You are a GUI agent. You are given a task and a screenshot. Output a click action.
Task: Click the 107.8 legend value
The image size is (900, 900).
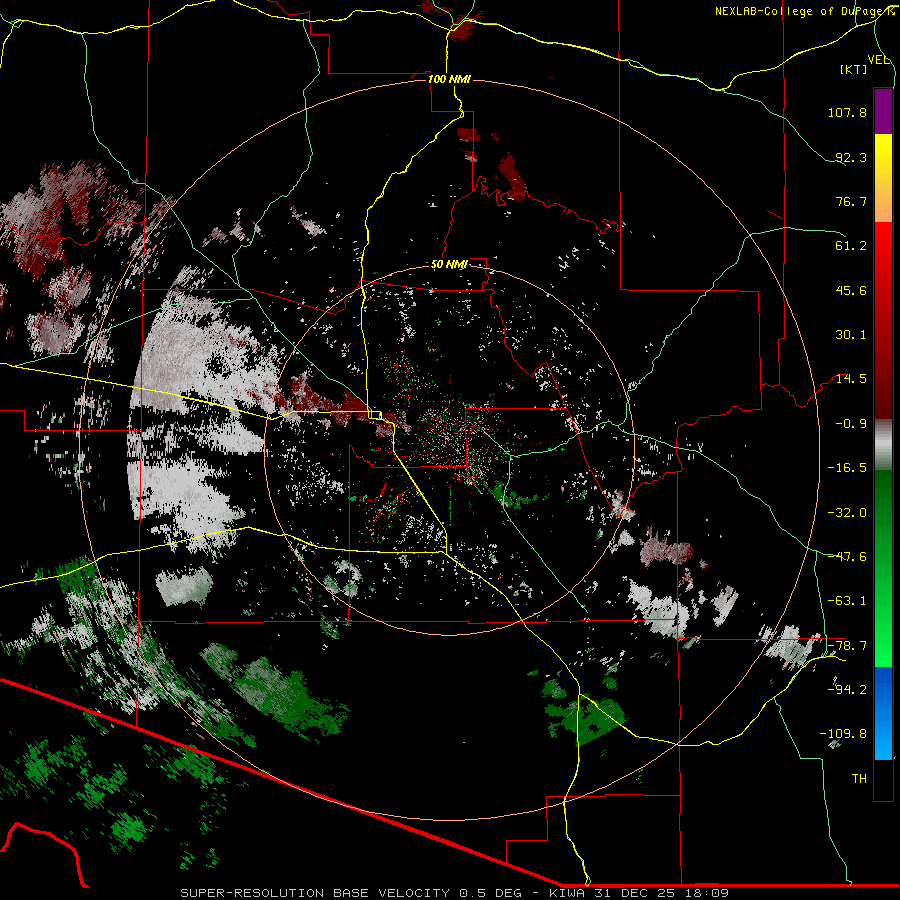tap(847, 112)
